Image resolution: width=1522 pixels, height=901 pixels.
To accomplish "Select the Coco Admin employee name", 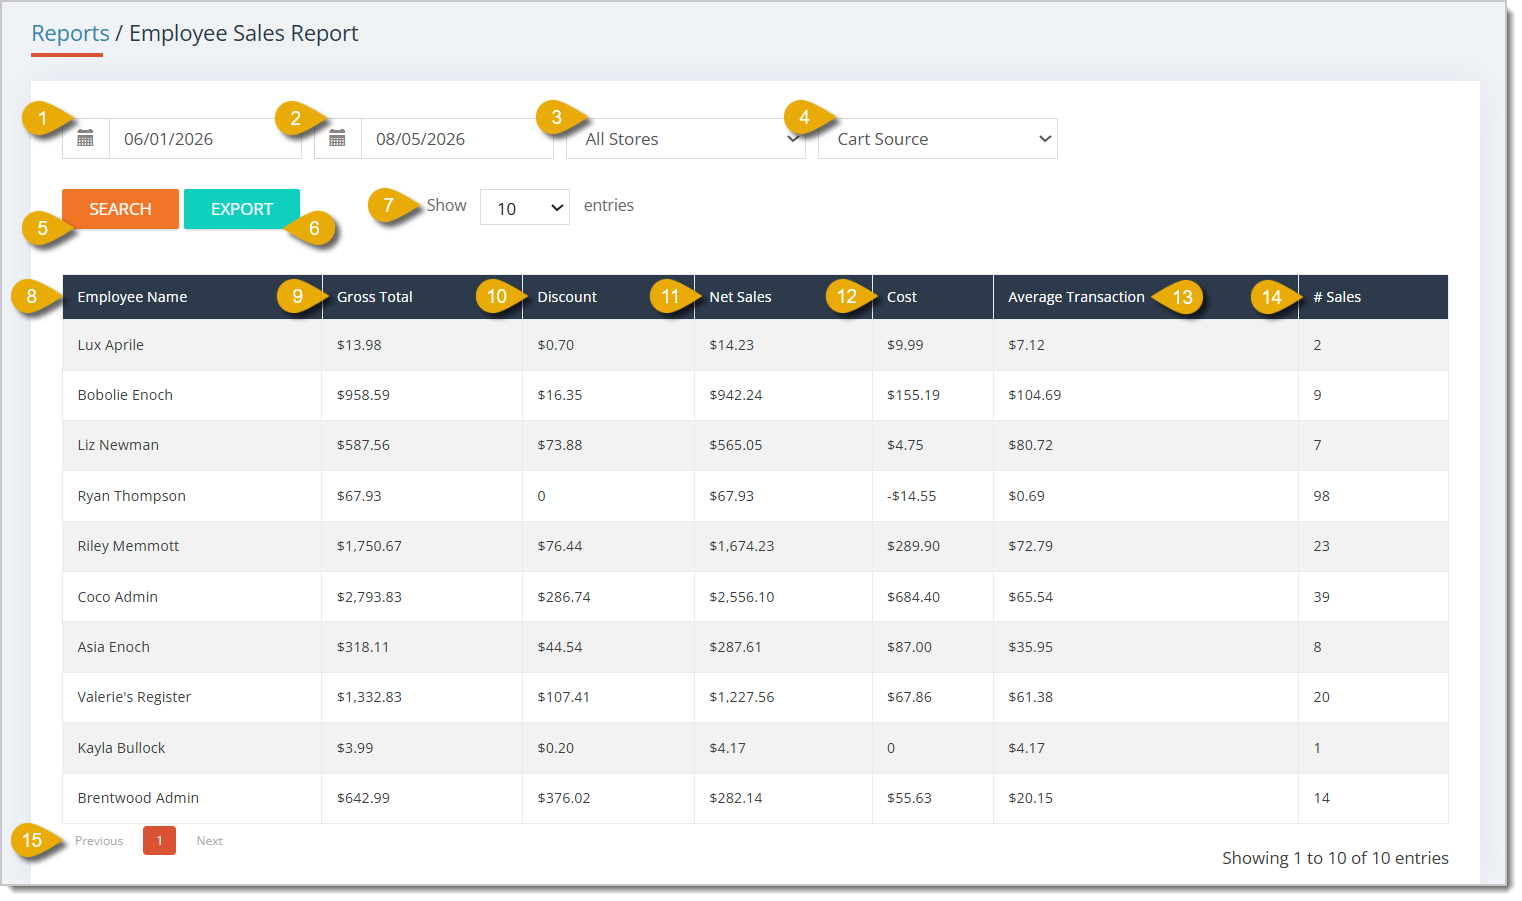I will (x=118, y=597).
